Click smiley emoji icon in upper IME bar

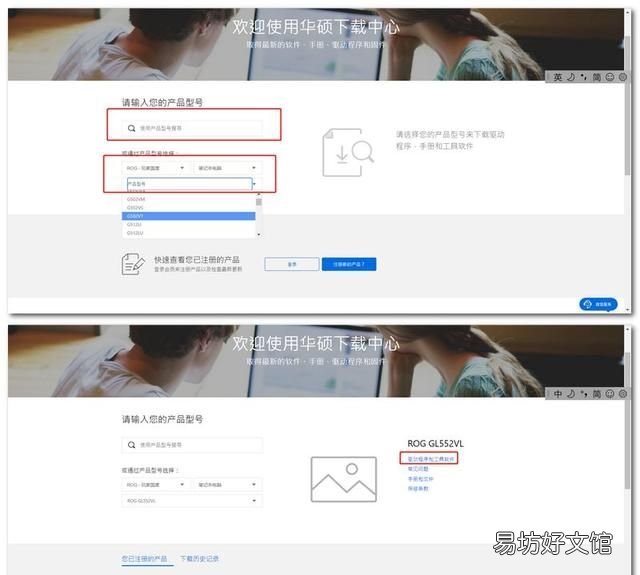coord(610,77)
